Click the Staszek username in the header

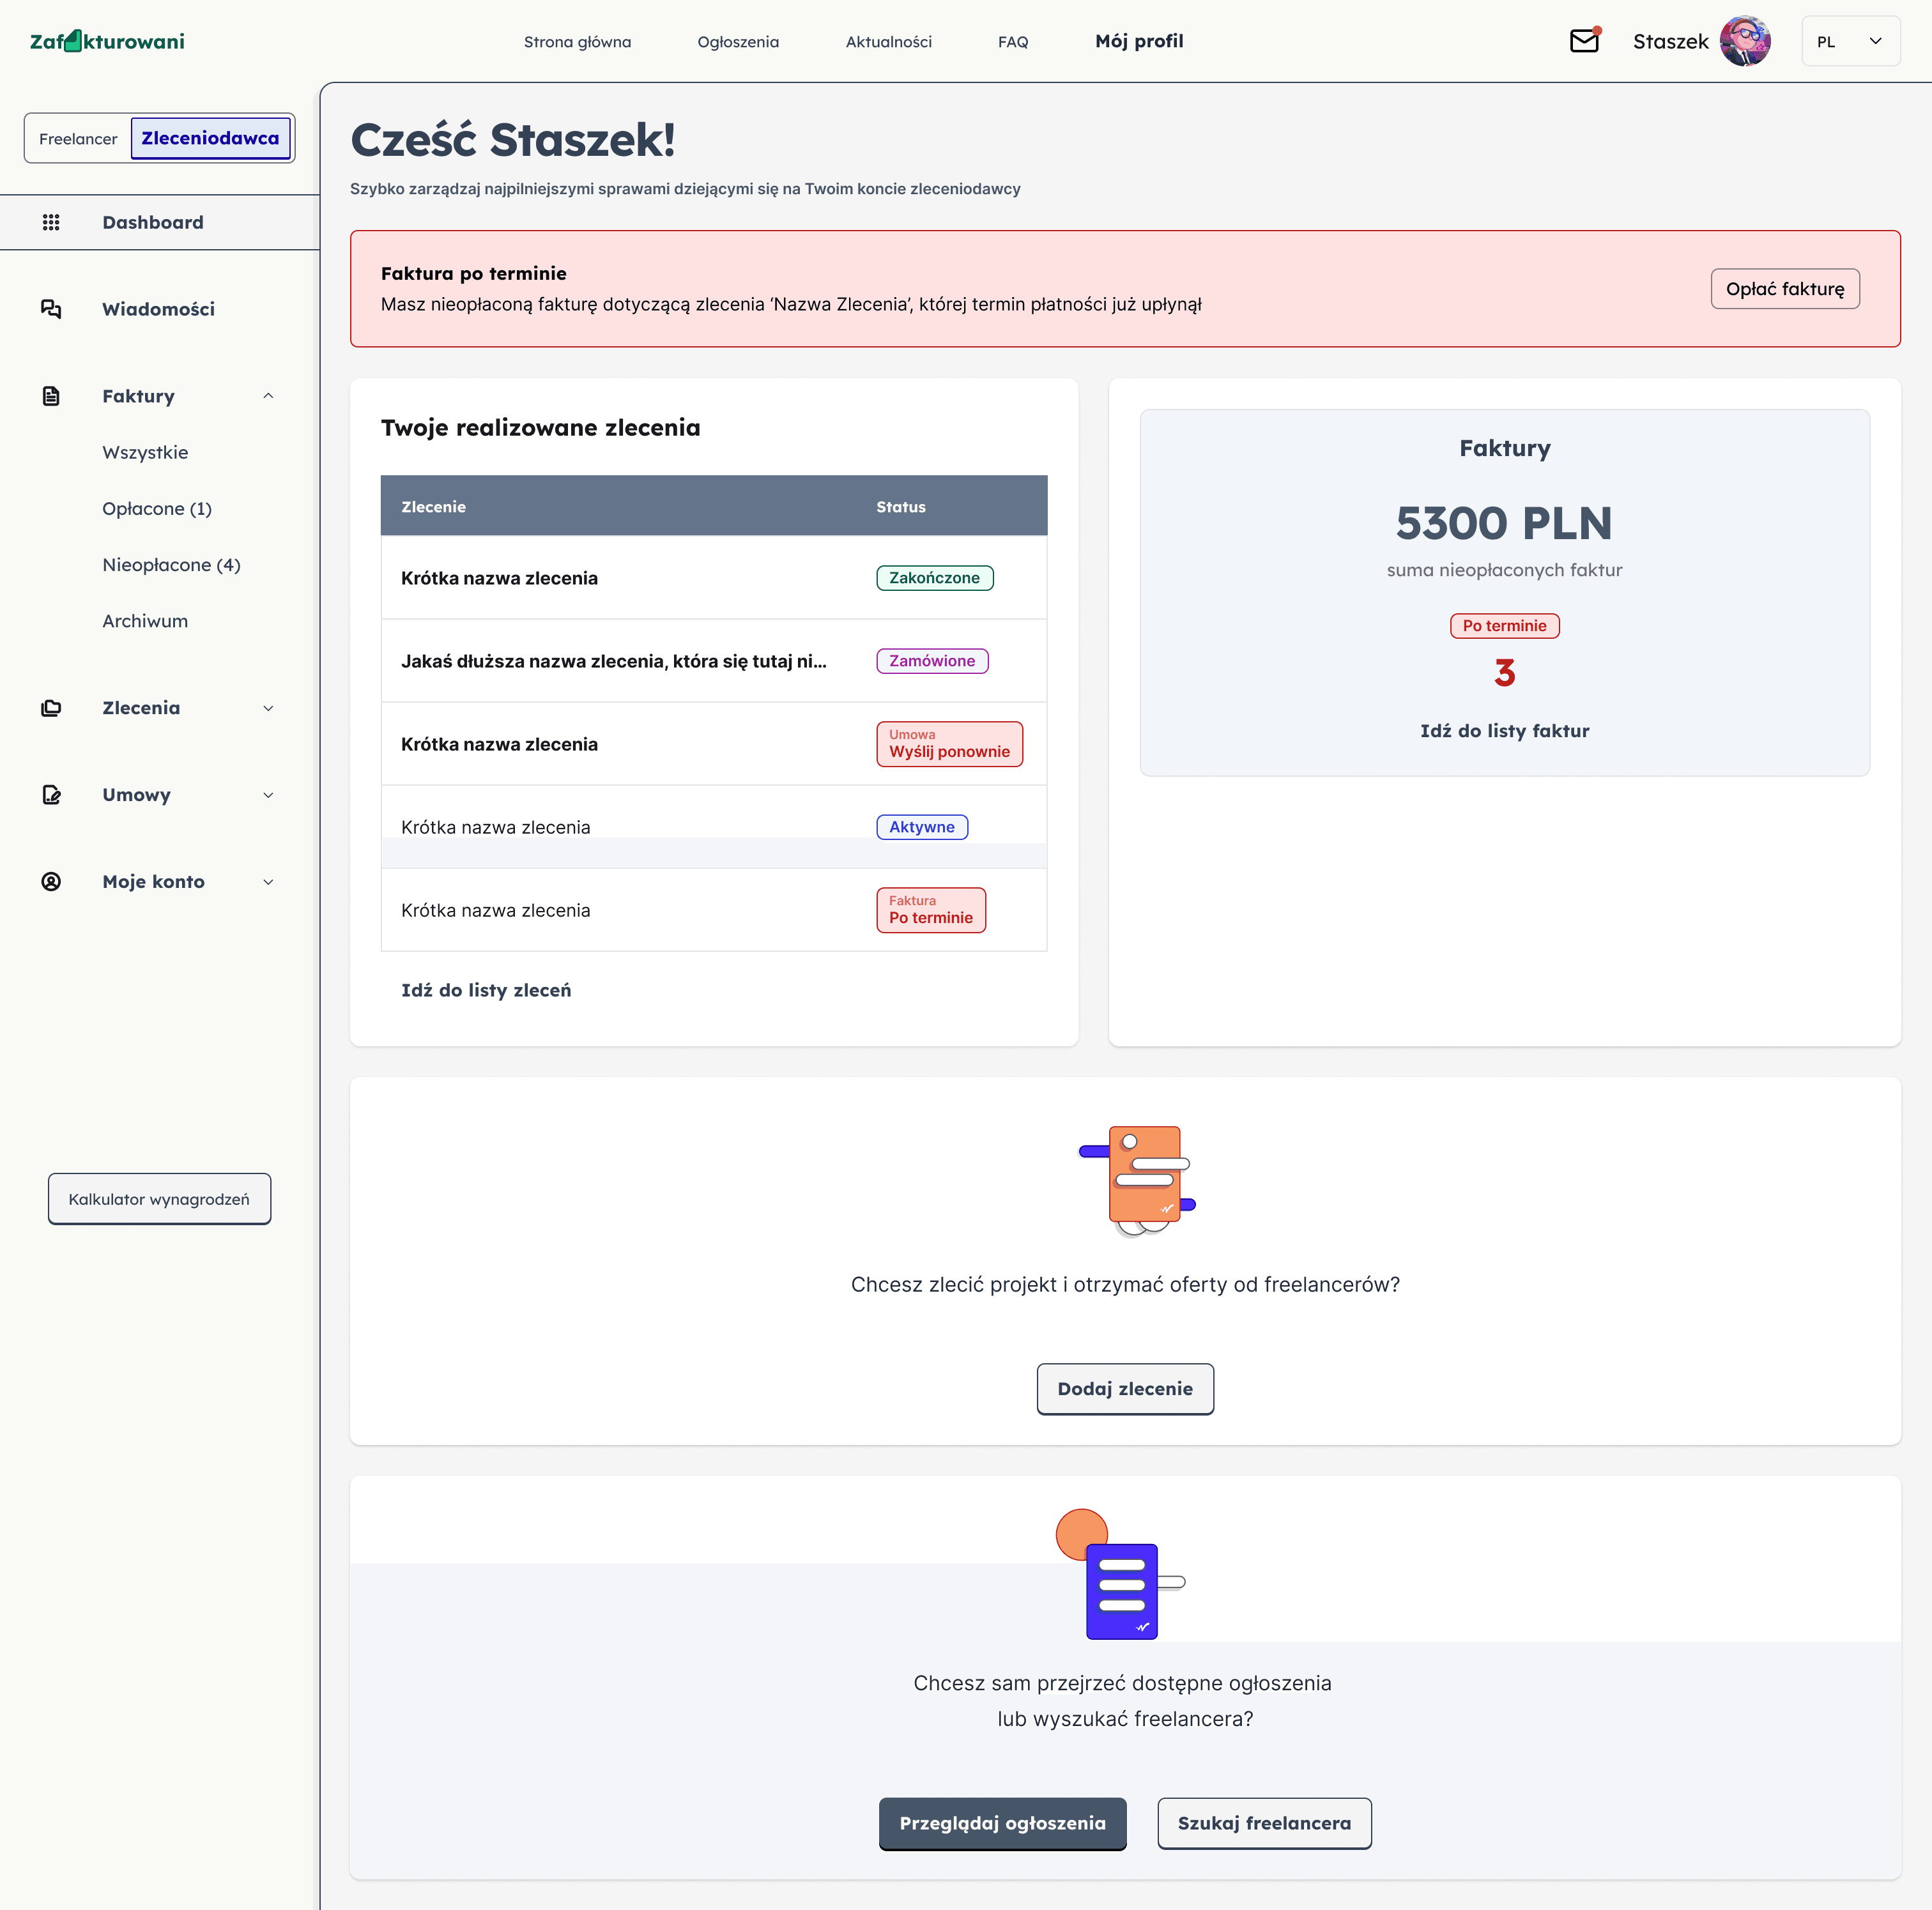1671,42
